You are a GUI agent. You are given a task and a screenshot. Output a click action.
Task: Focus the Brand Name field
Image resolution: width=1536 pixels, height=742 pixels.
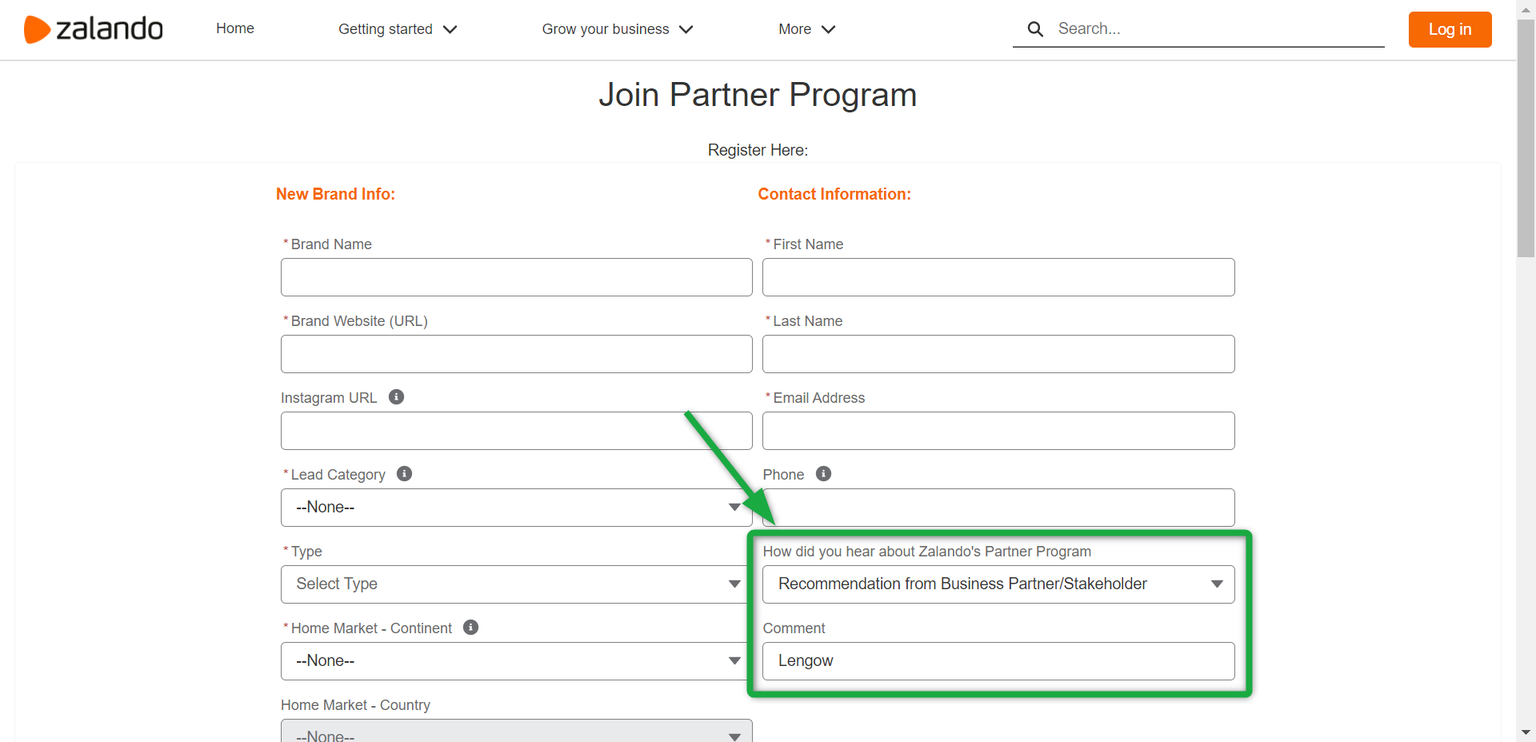point(516,277)
